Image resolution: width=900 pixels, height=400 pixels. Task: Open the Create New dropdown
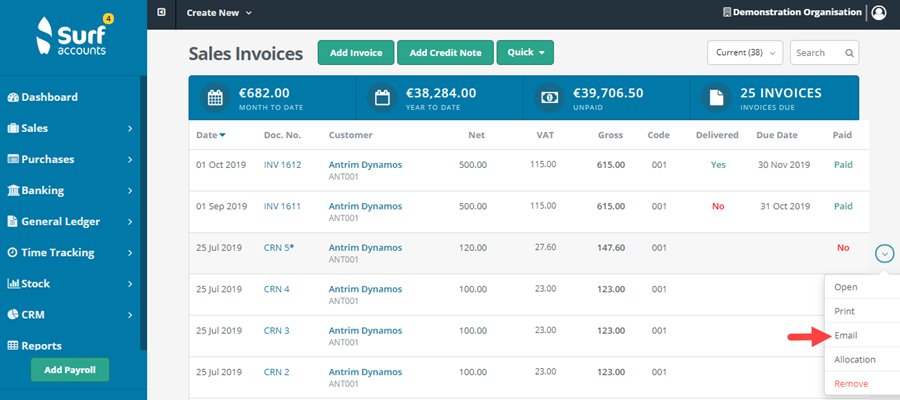[x=219, y=13]
